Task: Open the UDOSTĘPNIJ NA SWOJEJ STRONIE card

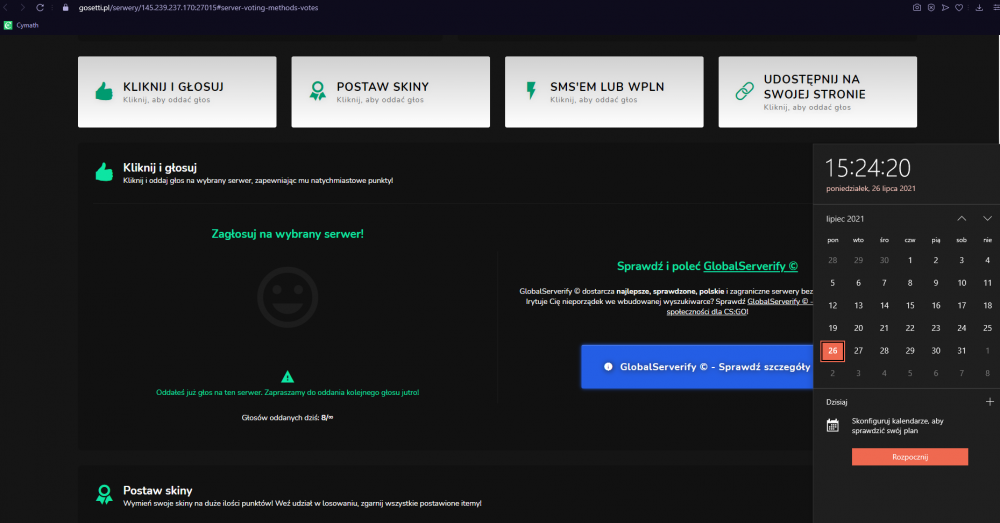Action: tap(818, 92)
